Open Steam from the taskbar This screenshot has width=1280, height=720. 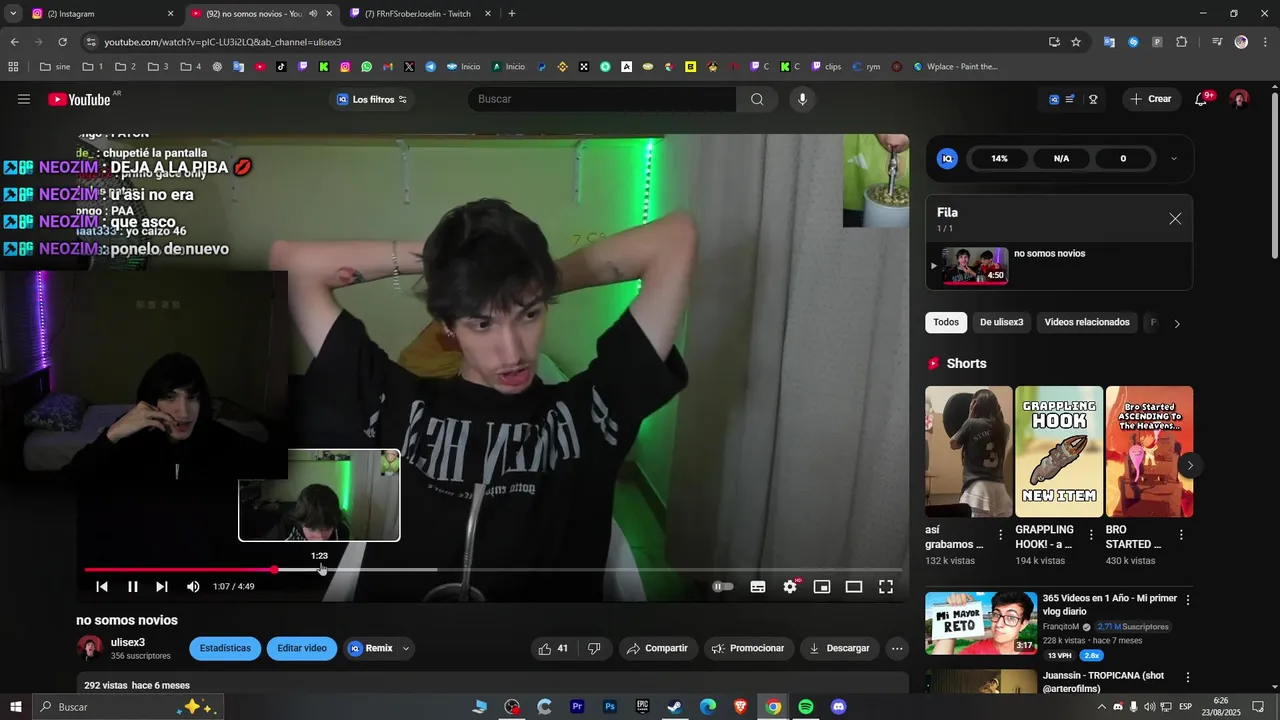point(675,707)
